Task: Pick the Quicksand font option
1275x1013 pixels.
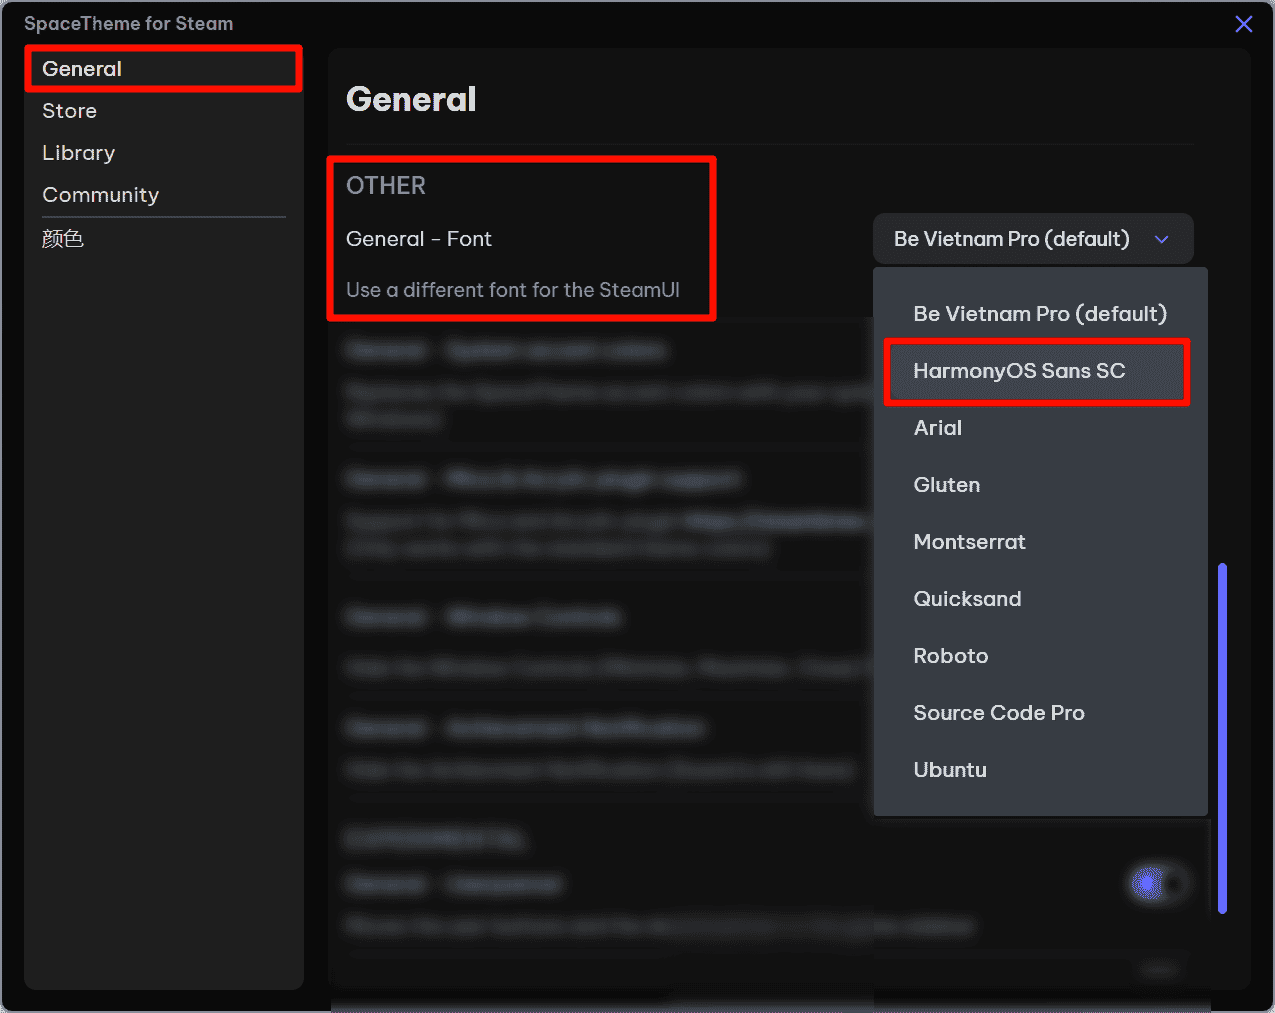Action: (967, 599)
